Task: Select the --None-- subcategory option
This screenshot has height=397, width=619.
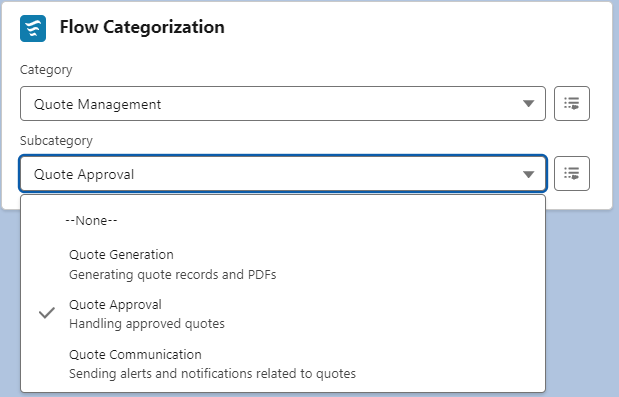Action: 283,220
